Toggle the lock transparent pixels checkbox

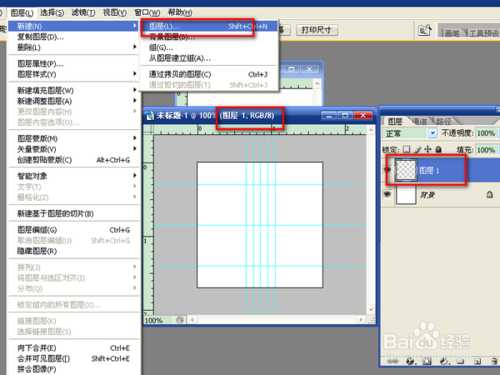pyautogui.click(x=406, y=149)
